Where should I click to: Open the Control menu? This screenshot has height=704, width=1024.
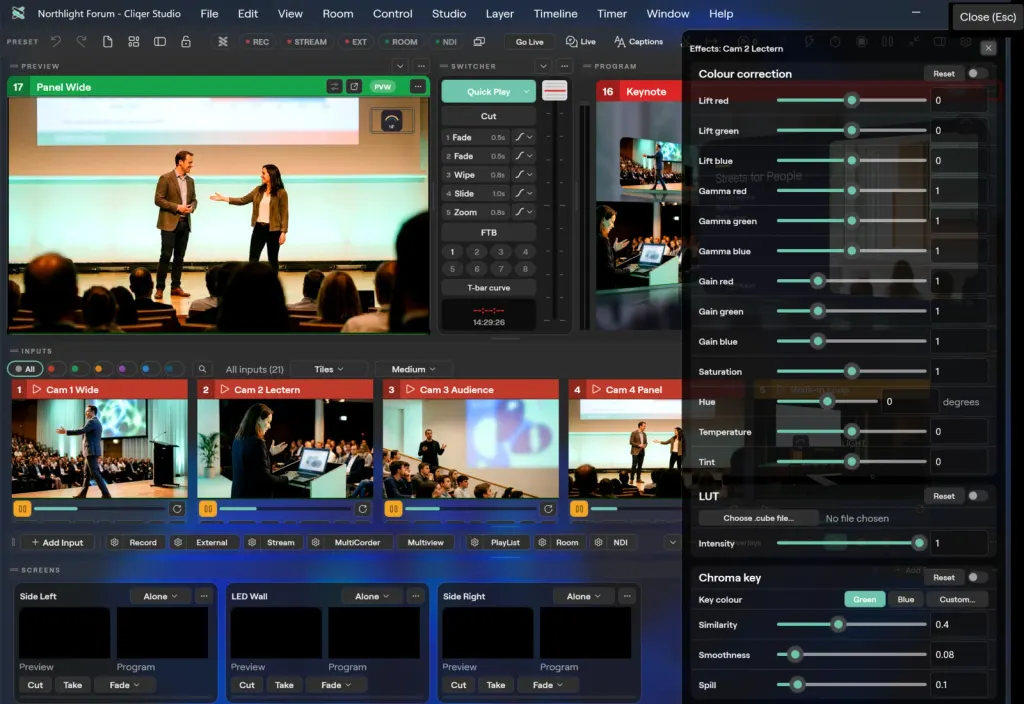[x=392, y=14]
